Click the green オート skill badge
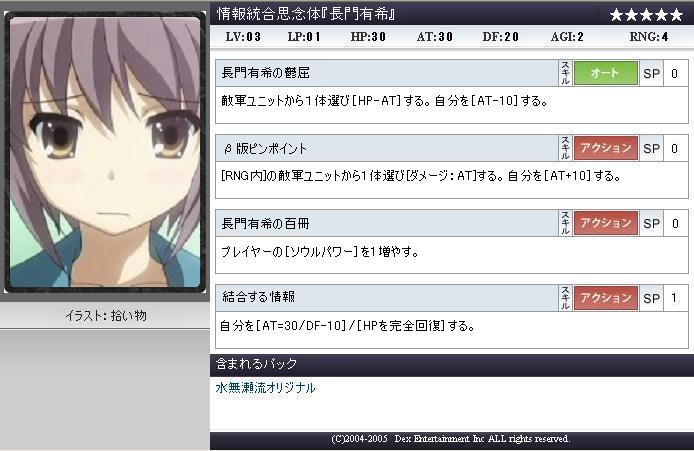 click(605, 73)
